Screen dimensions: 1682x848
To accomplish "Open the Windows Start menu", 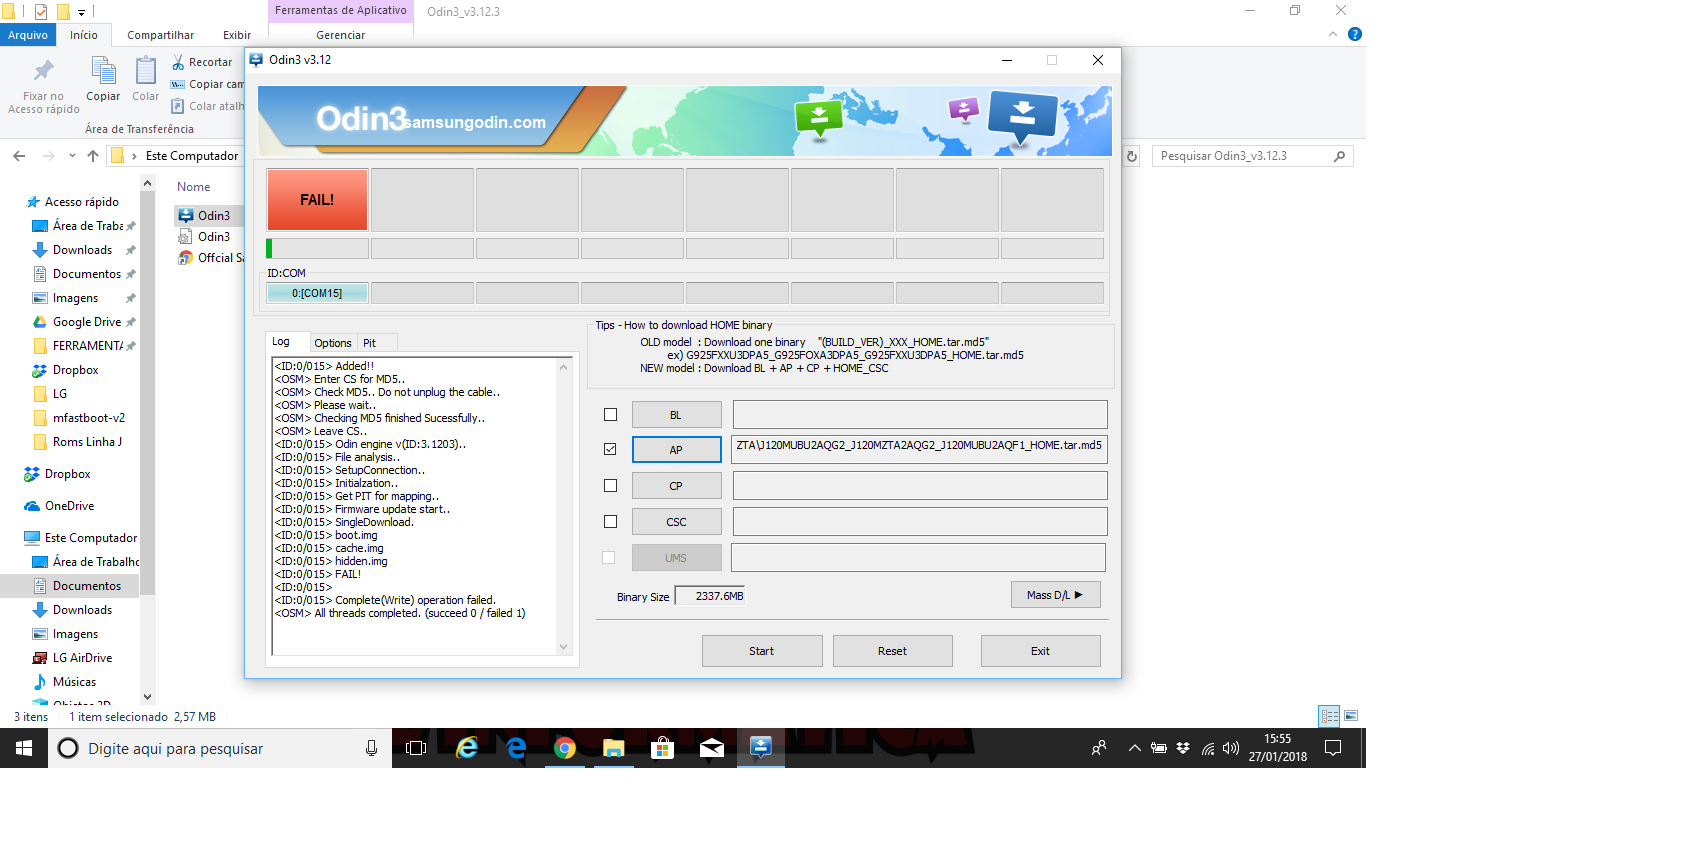I will pos(24,748).
